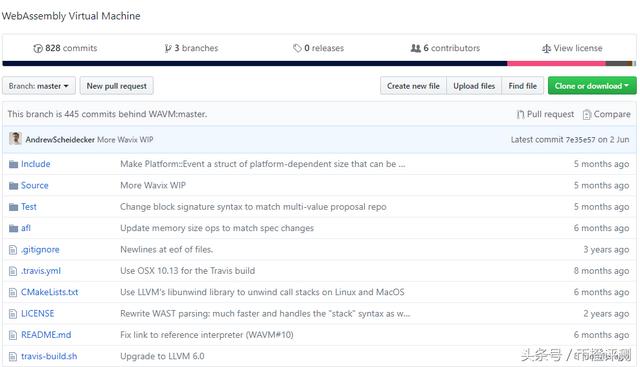This screenshot has width=640, height=367.
Task: Open the 0 releases link
Action: pos(318,48)
